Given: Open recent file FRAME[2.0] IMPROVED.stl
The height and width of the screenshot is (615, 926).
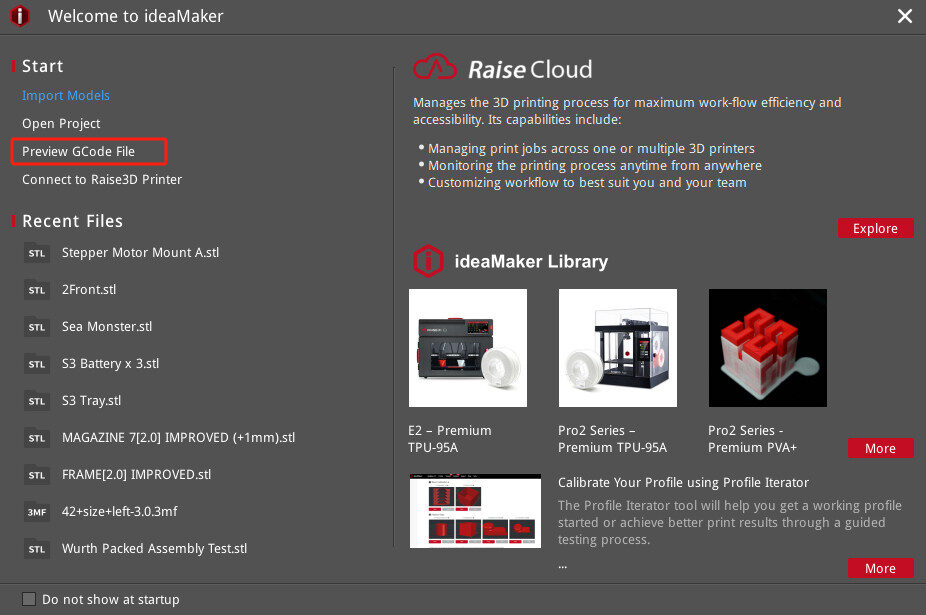Looking at the screenshot, I should [136, 475].
